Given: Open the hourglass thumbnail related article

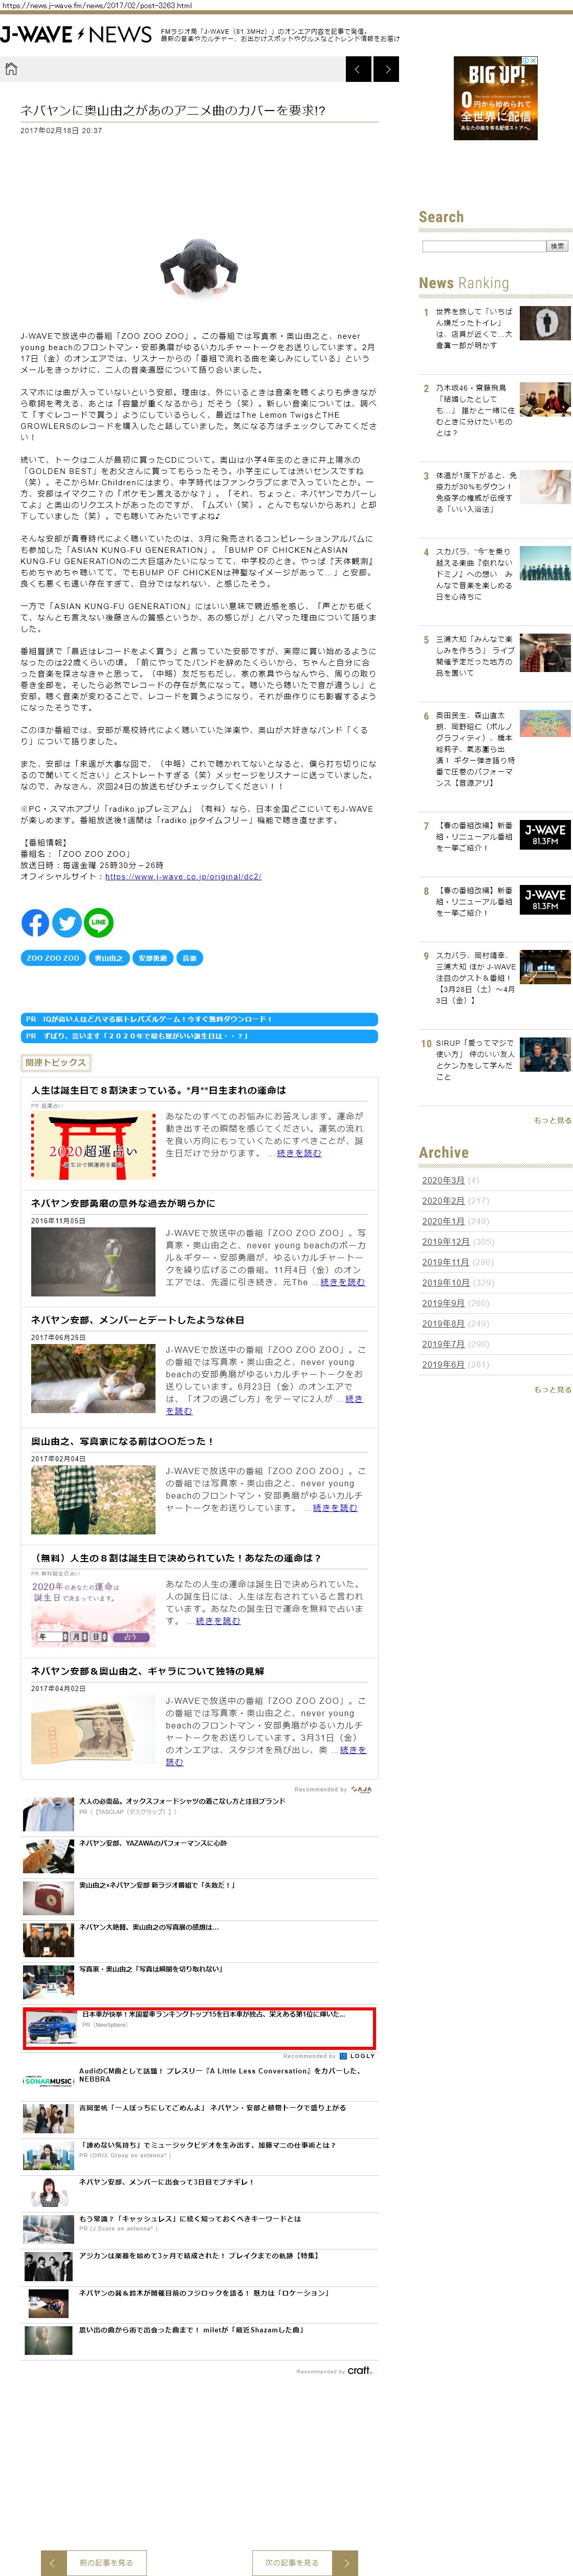Looking at the screenshot, I should point(93,1262).
